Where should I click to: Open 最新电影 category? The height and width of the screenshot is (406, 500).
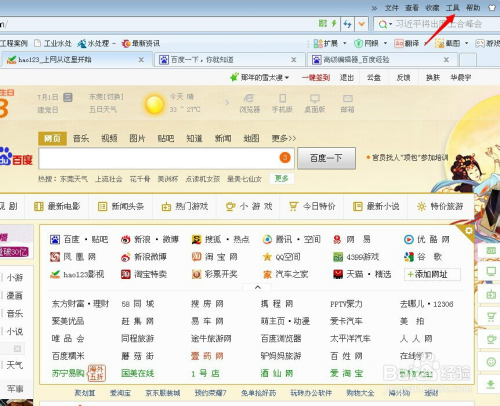(x=57, y=206)
